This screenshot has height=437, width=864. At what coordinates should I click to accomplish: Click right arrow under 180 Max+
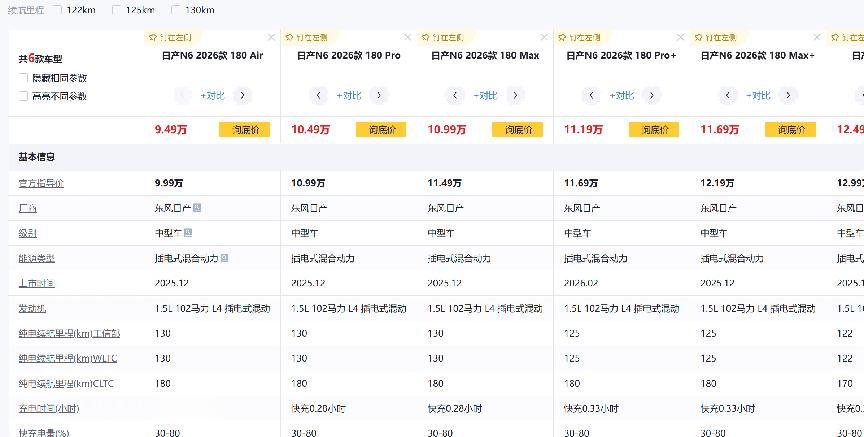(x=788, y=95)
